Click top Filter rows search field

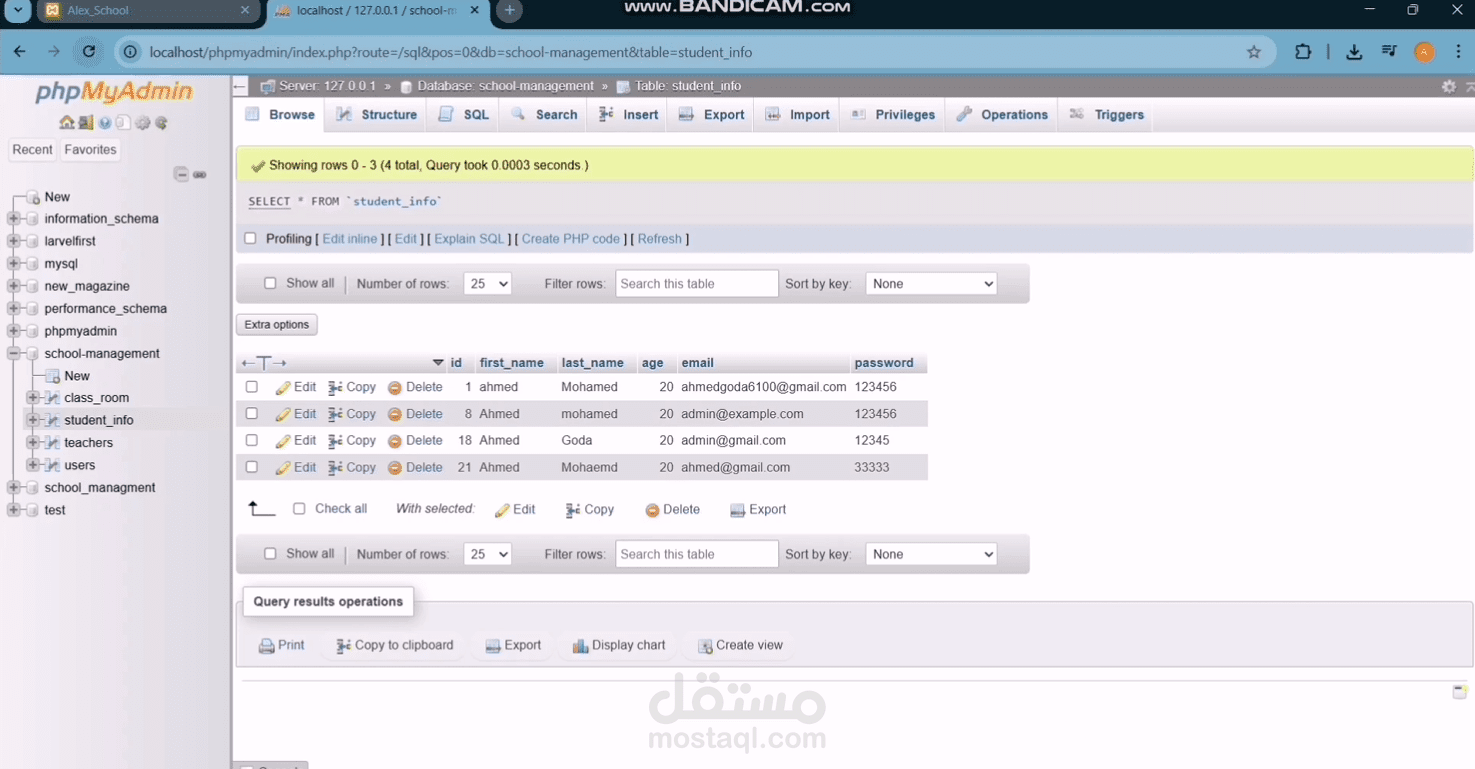(x=697, y=284)
